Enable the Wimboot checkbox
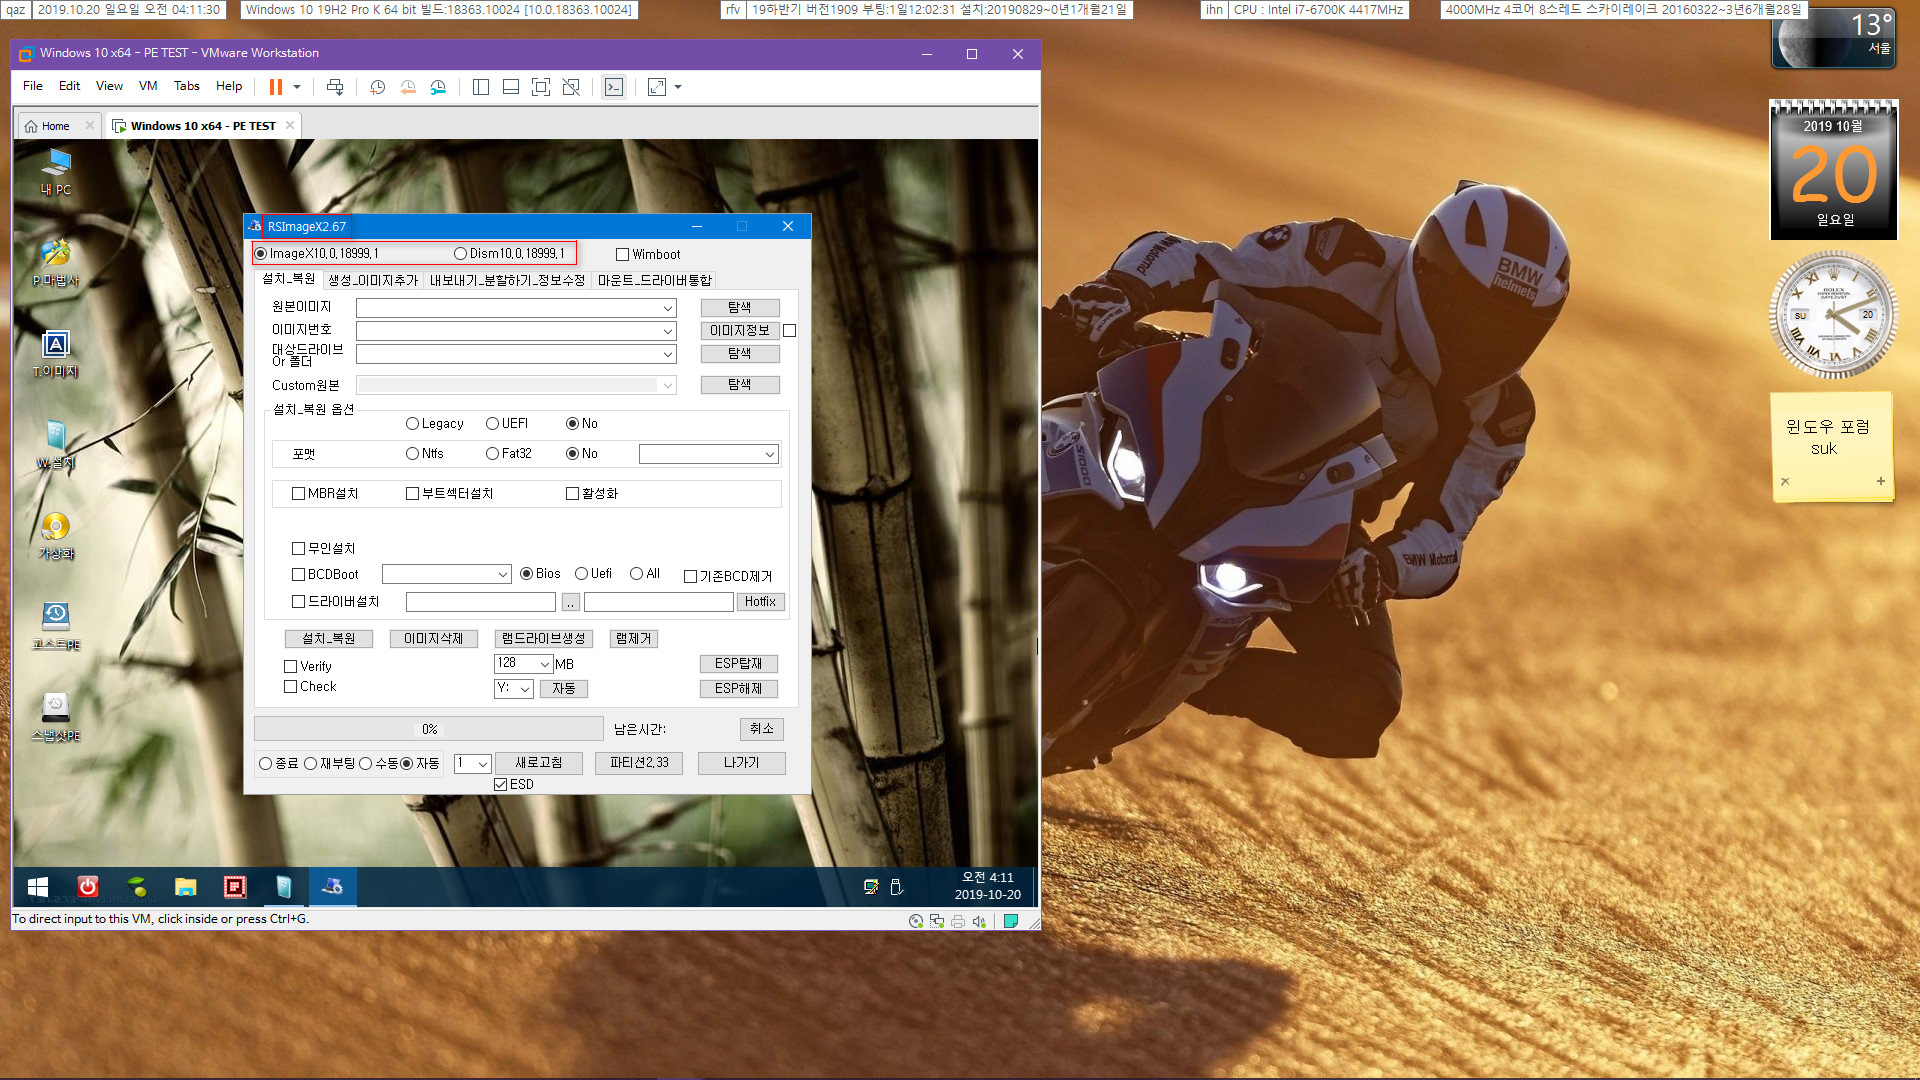The height and width of the screenshot is (1080, 1920). tap(622, 255)
